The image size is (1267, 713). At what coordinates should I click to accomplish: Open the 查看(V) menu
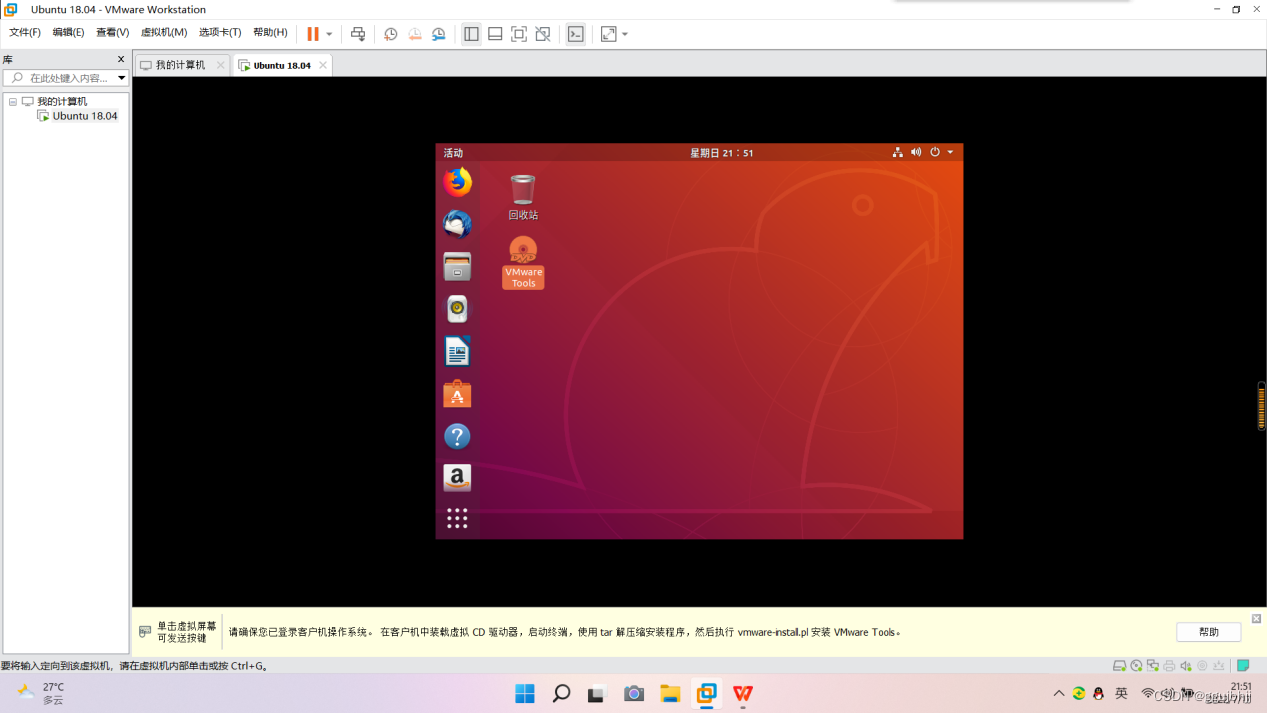click(x=112, y=33)
